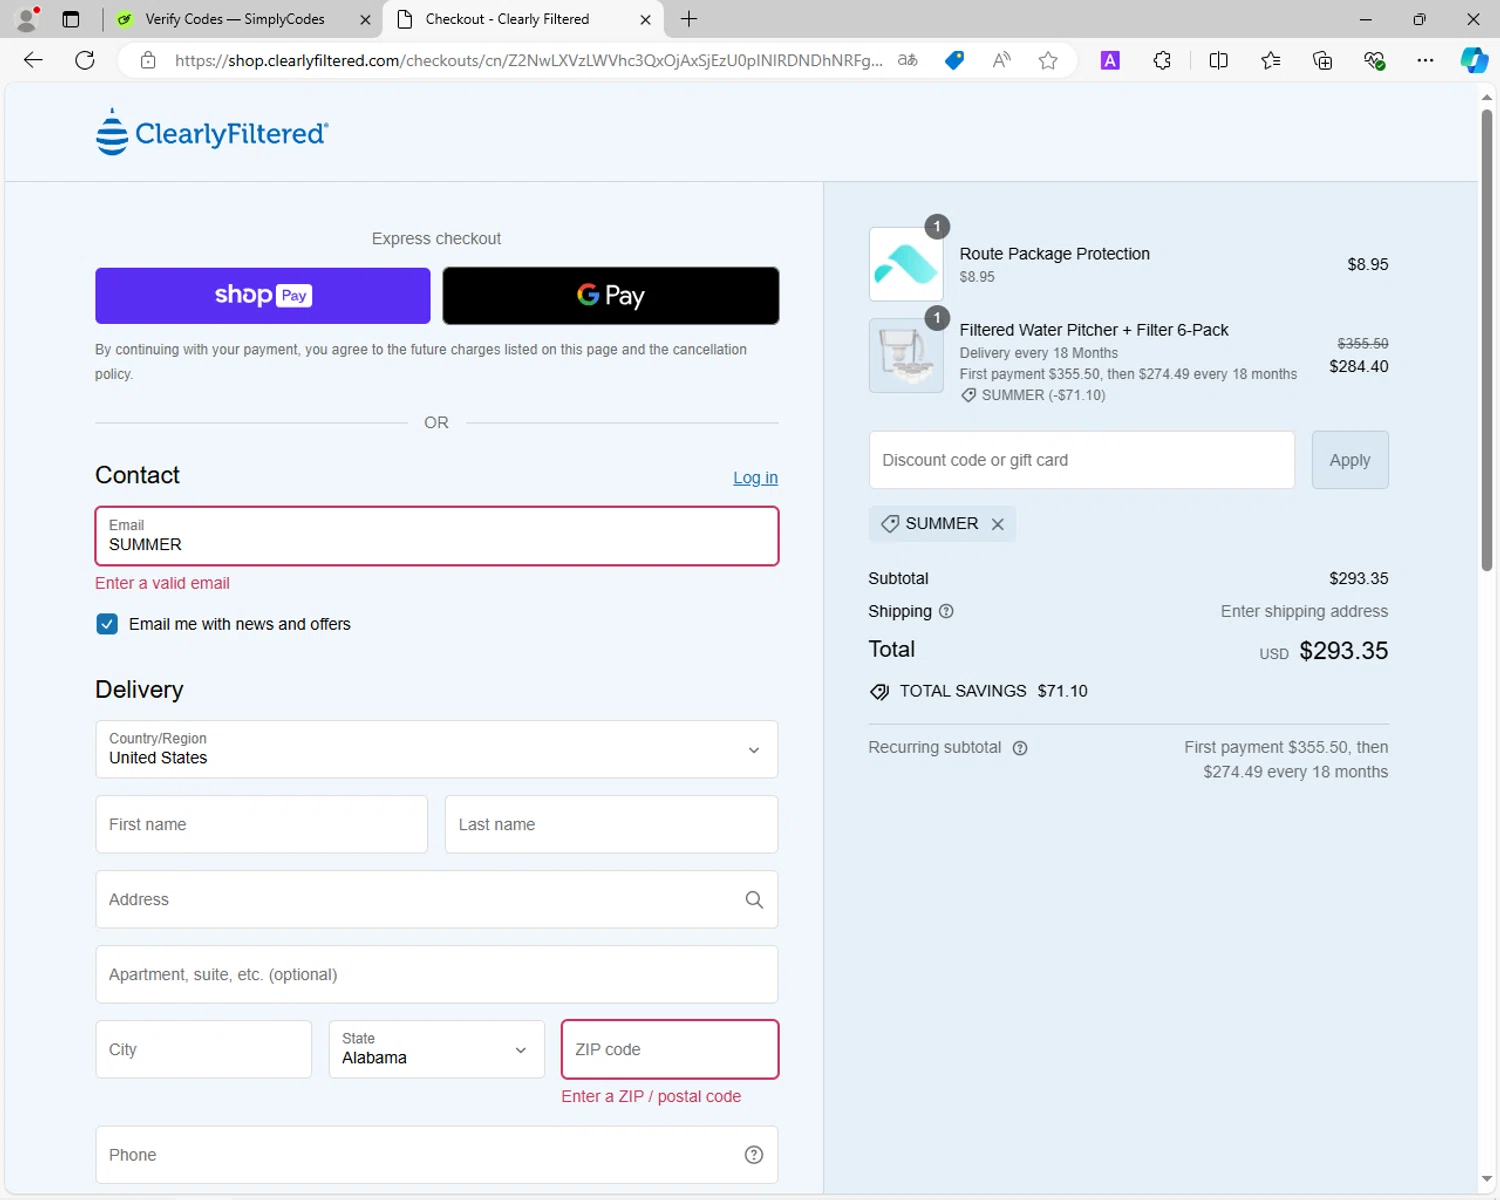Open the favorites list icon

[x=1270, y=60]
